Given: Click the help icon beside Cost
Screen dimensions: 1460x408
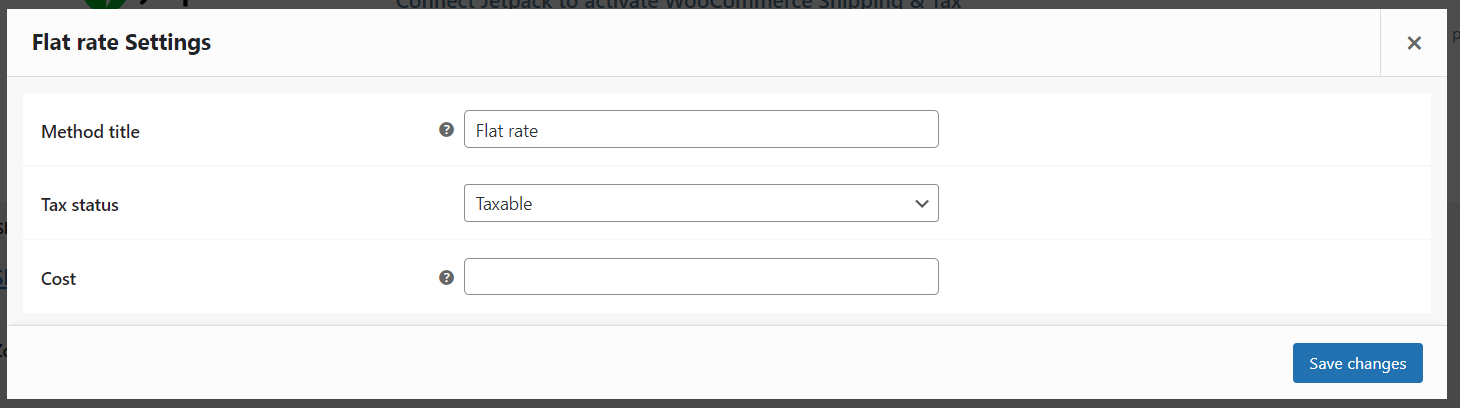Looking at the screenshot, I should (x=447, y=277).
